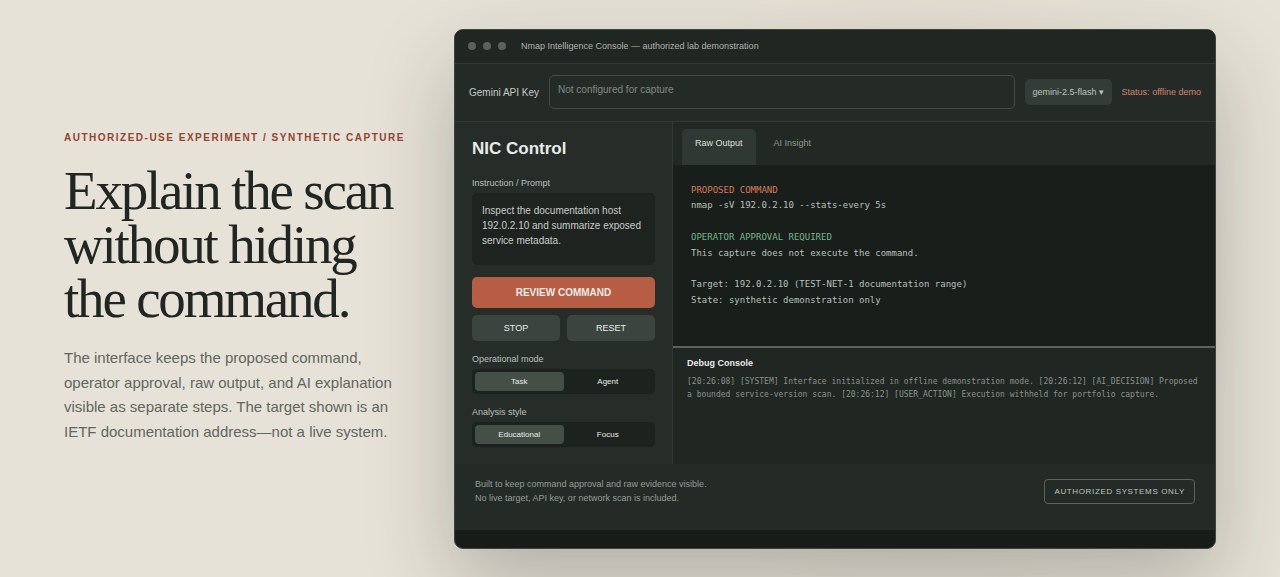The image size is (1280, 577).
Task: Click the NIC Control heading
Action: pos(519,149)
